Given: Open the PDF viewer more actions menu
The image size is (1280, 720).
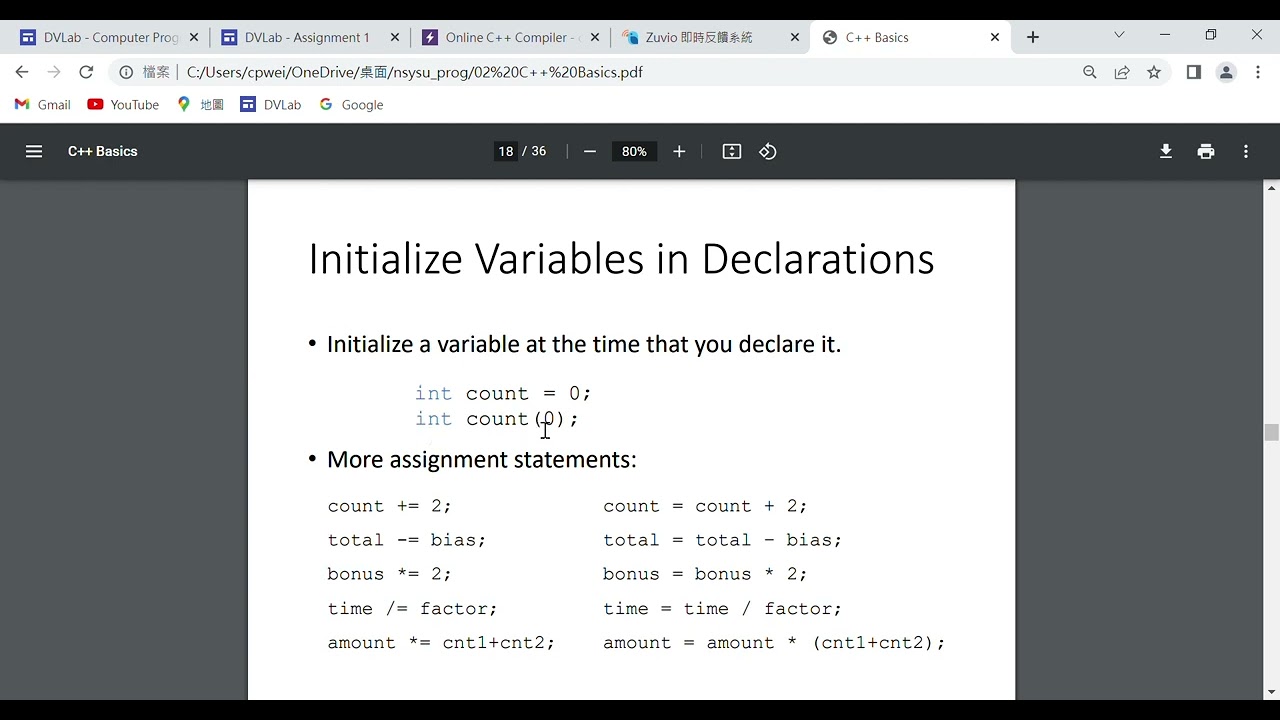Looking at the screenshot, I should pyautogui.click(x=1246, y=151).
